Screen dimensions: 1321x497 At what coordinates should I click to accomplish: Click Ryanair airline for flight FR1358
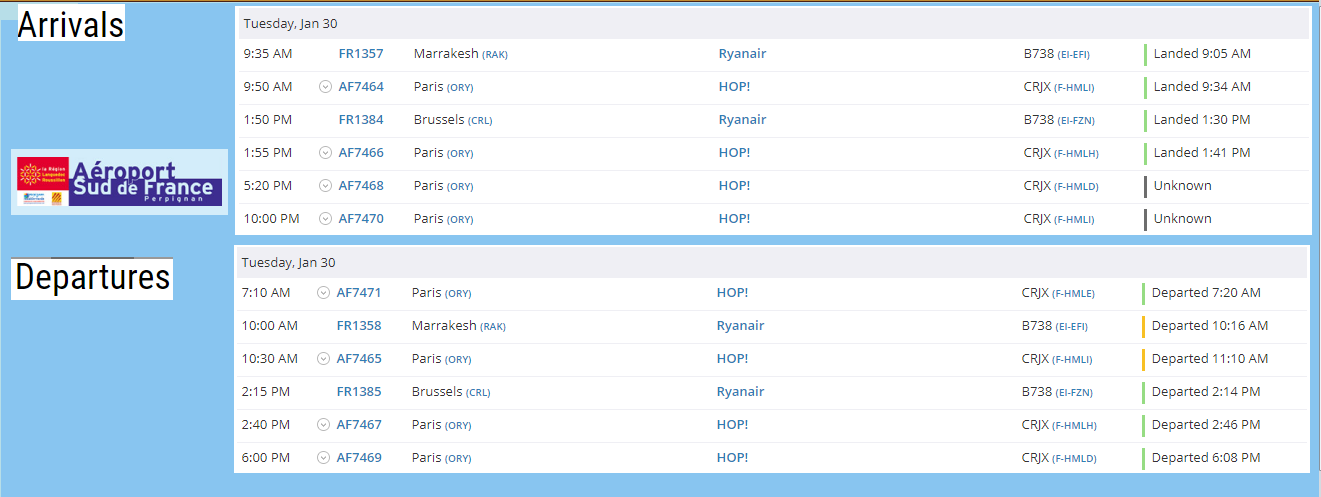740,326
